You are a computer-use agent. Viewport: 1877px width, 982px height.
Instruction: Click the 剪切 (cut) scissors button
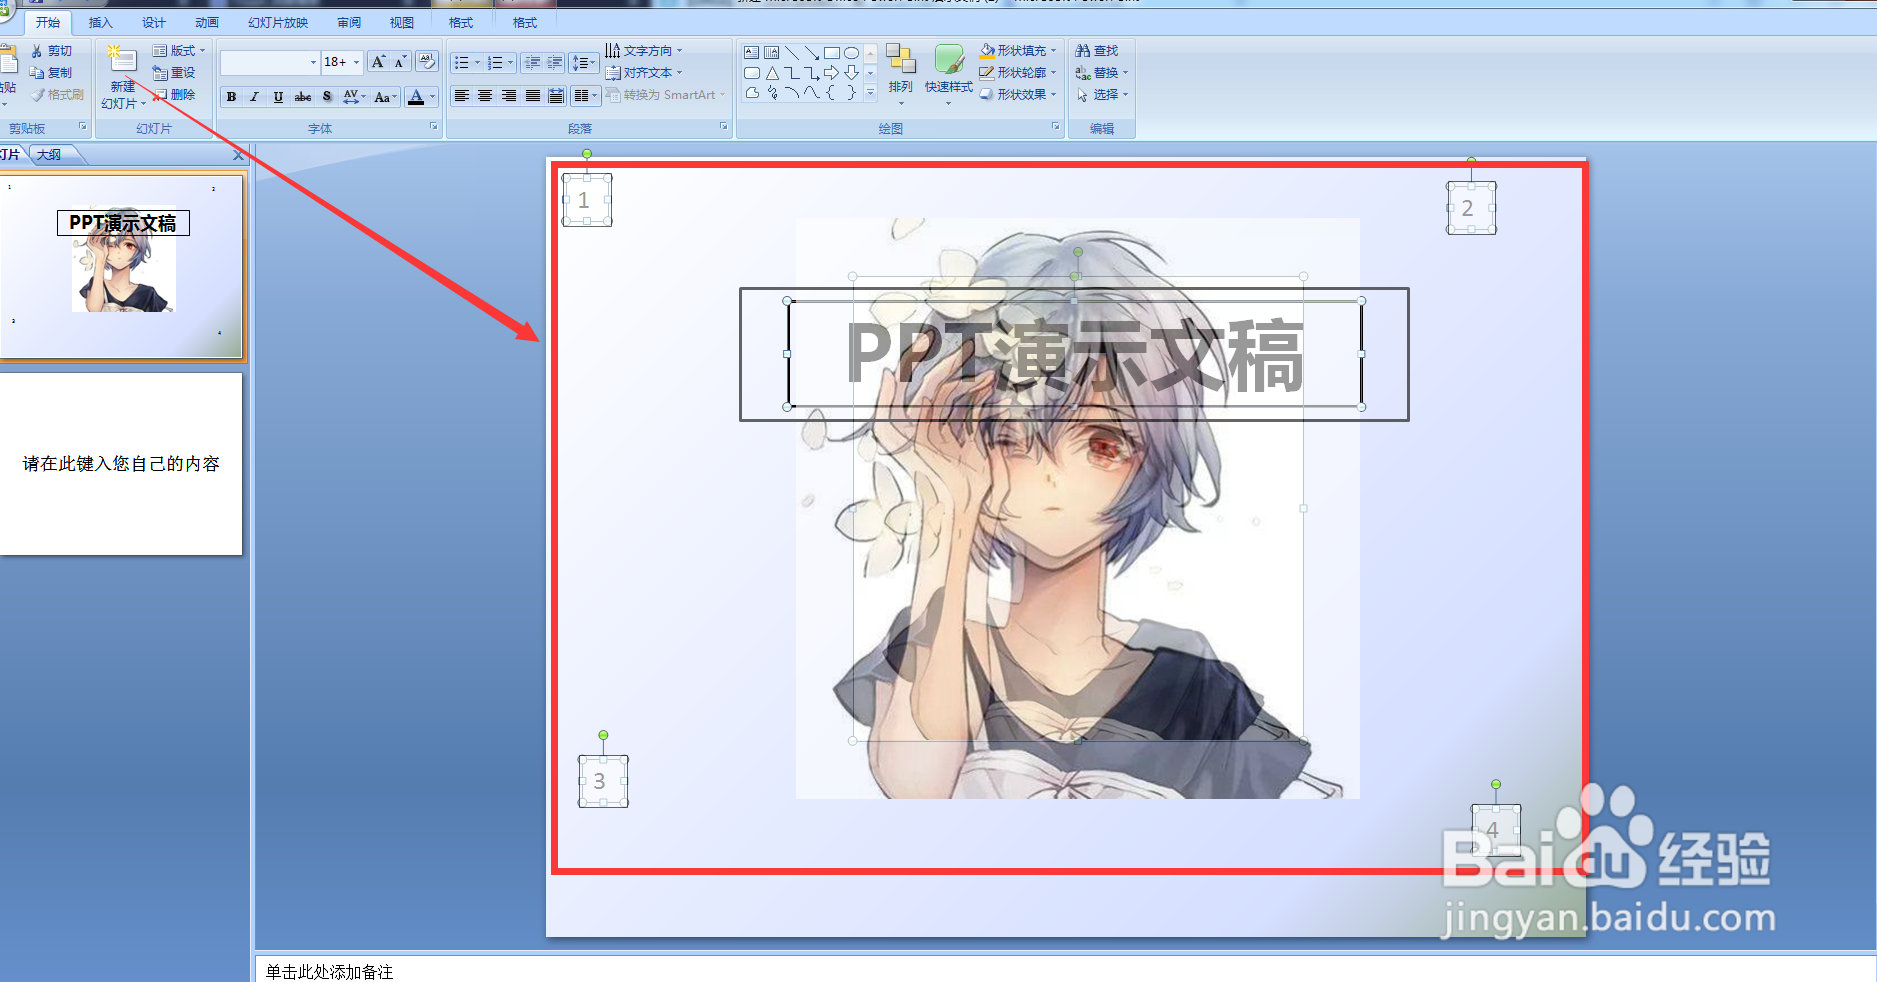tap(51, 51)
